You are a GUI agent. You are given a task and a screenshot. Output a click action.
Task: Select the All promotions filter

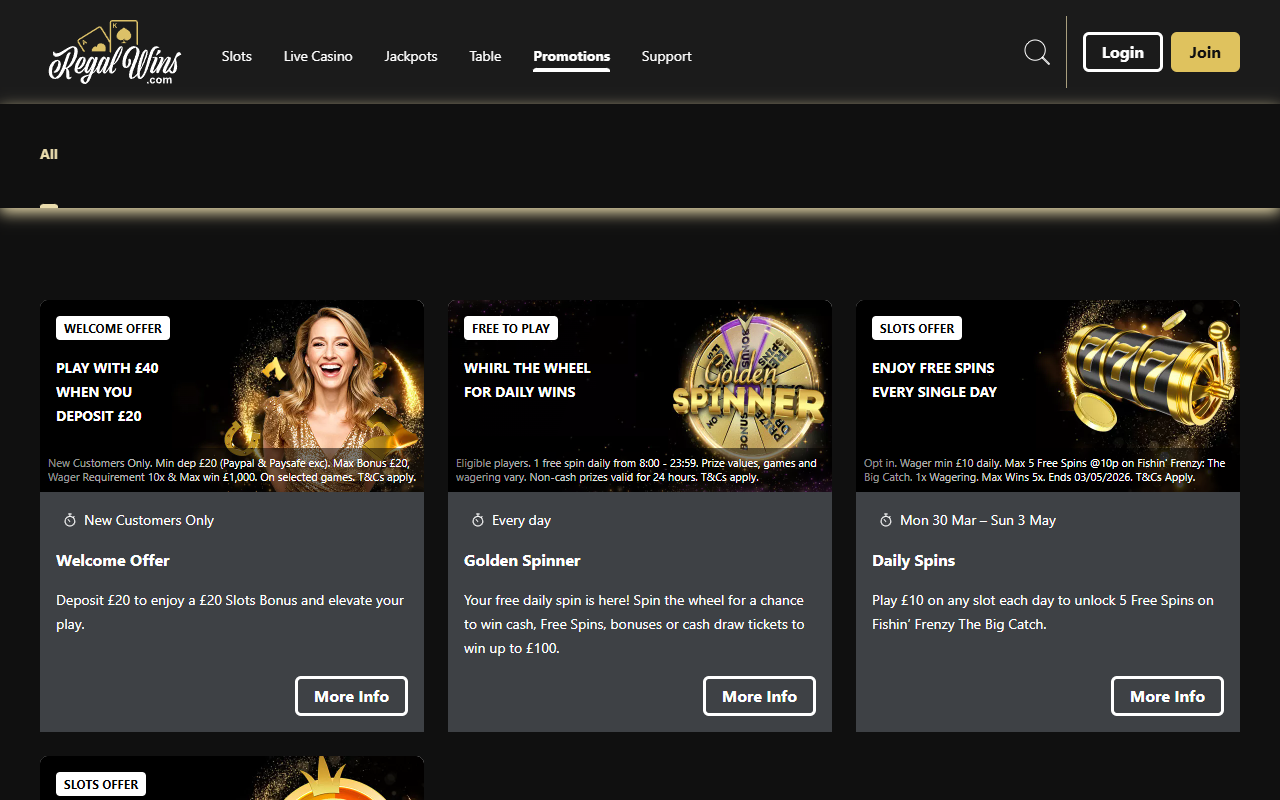coord(49,154)
